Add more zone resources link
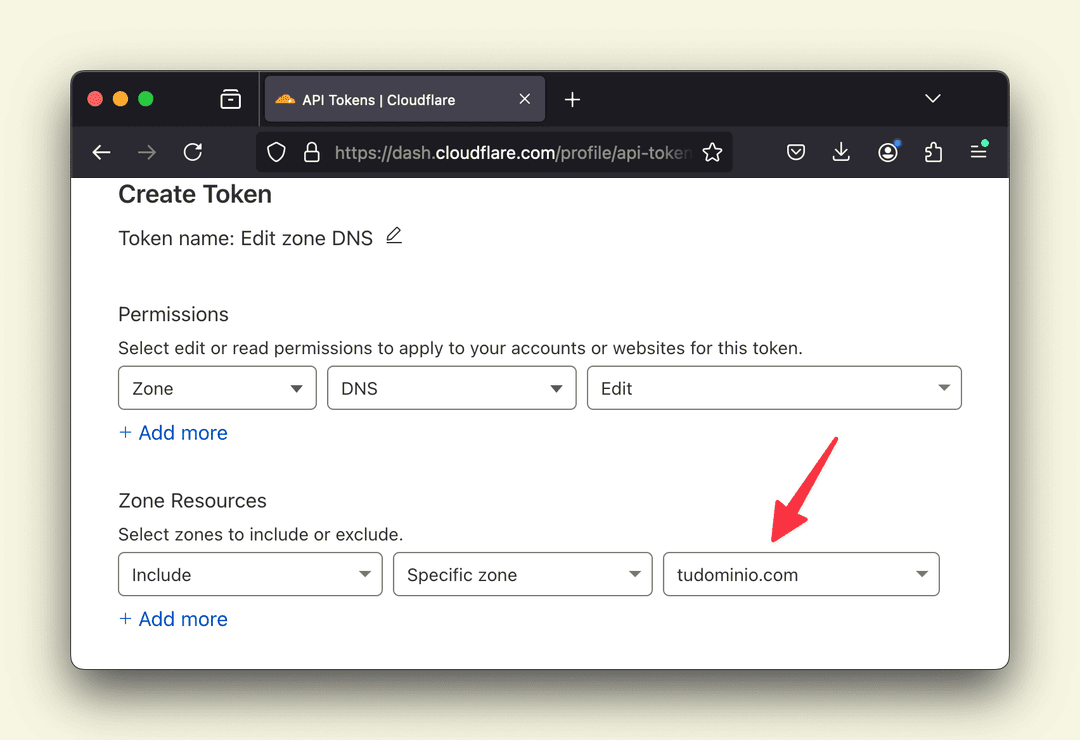Image resolution: width=1080 pixels, height=740 pixels. pyautogui.click(x=173, y=619)
